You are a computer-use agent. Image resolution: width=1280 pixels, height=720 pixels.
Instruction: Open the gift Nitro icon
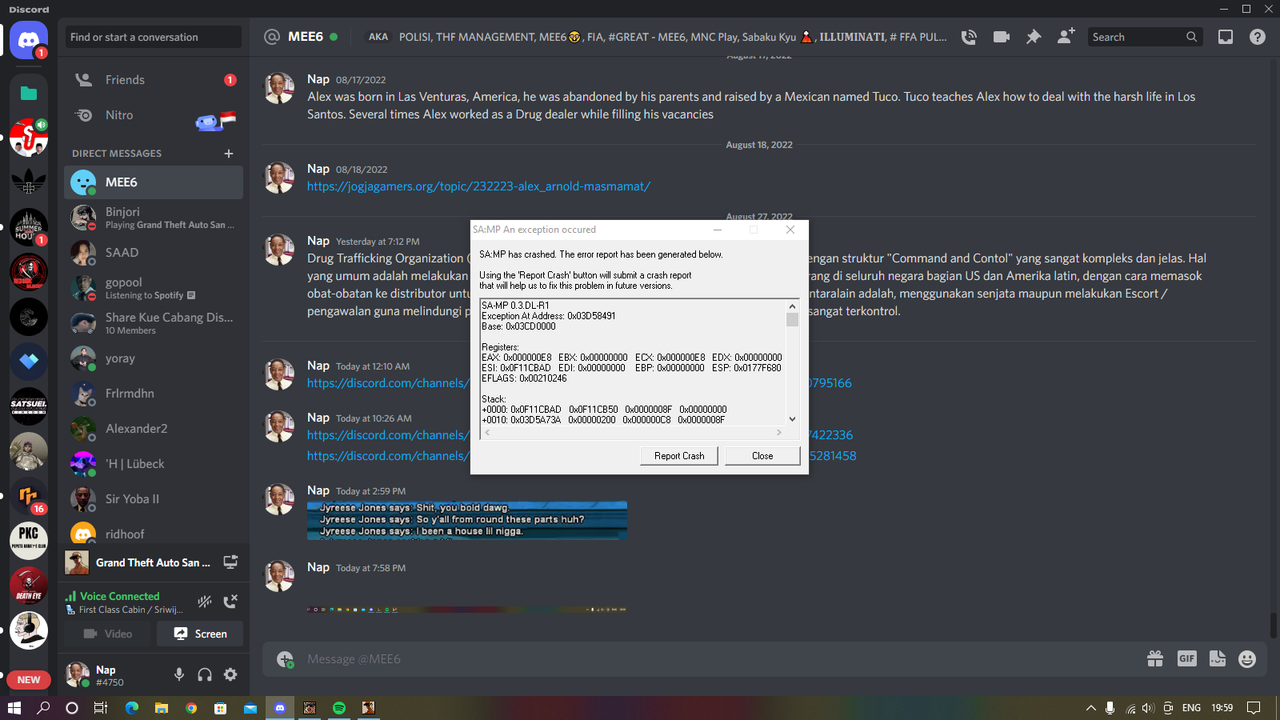tap(1155, 659)
